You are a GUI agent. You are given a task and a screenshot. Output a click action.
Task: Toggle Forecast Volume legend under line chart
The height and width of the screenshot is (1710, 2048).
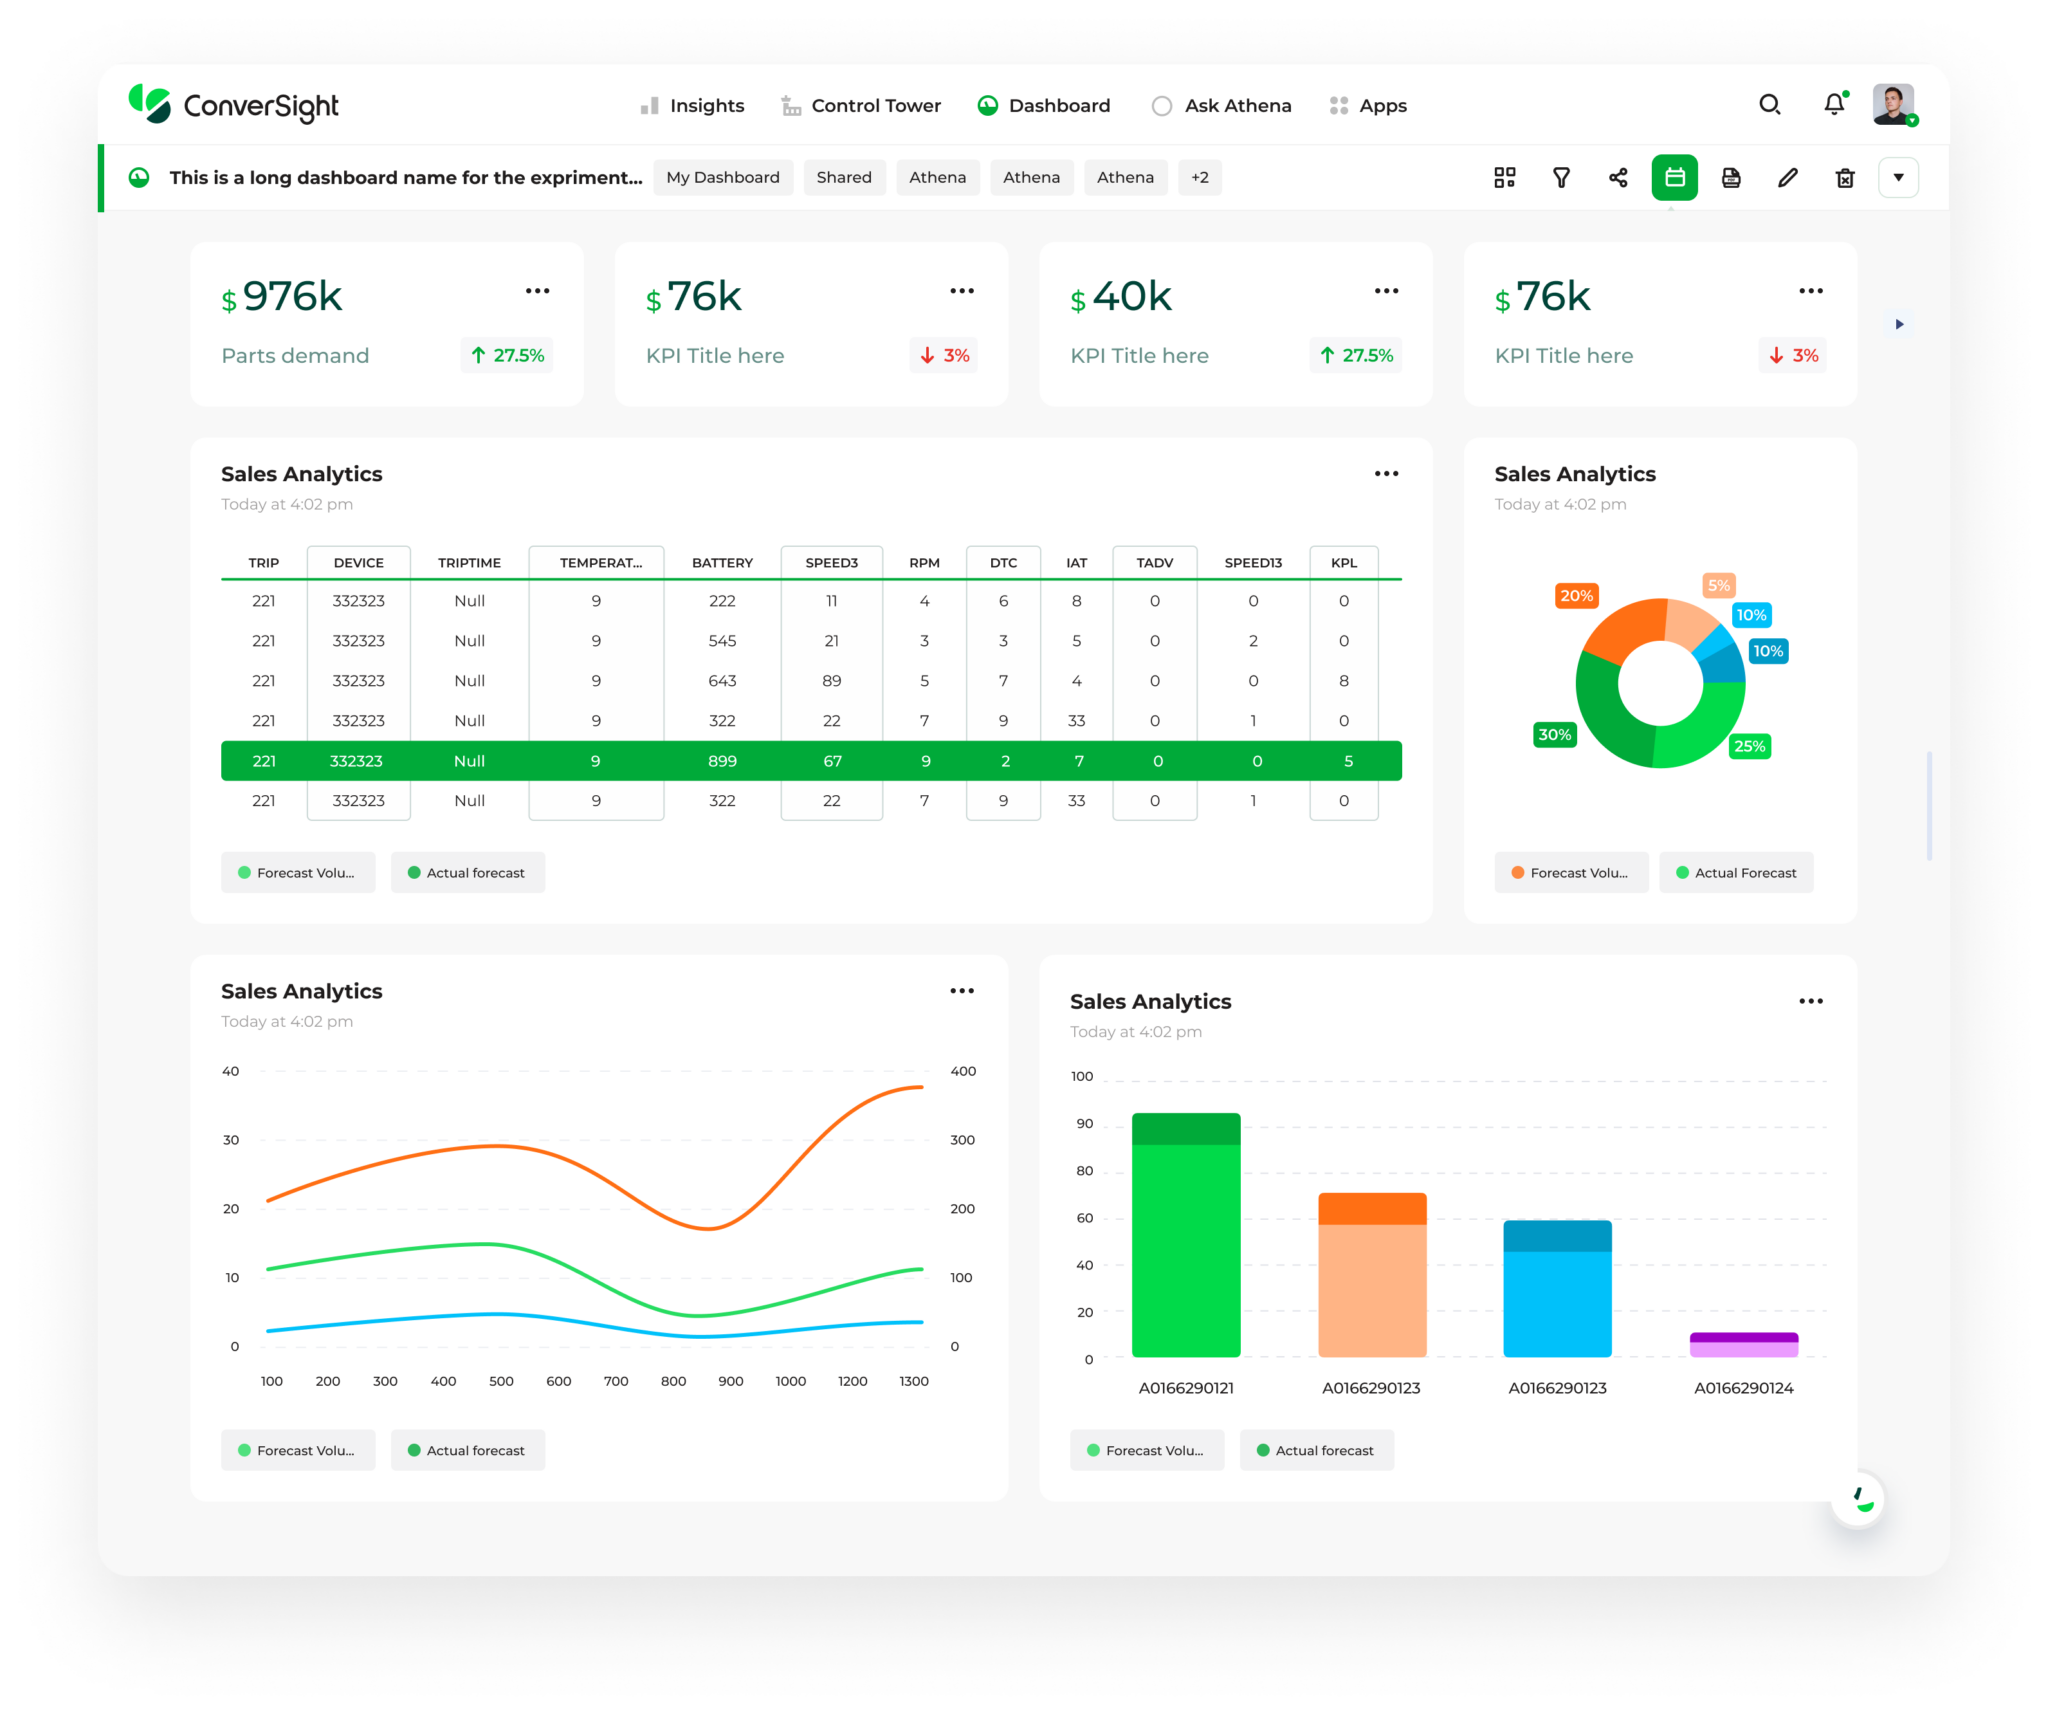(298, 1450)
